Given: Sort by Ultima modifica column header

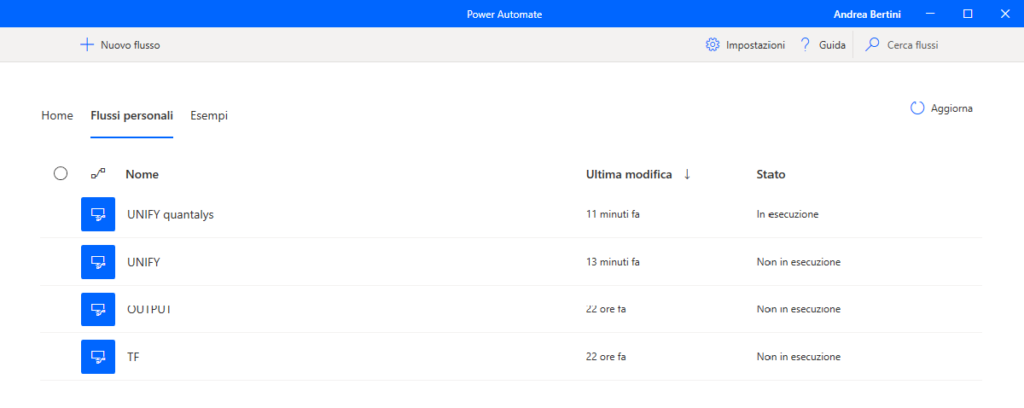Looking at the screenshot, I should pos(629,174).
